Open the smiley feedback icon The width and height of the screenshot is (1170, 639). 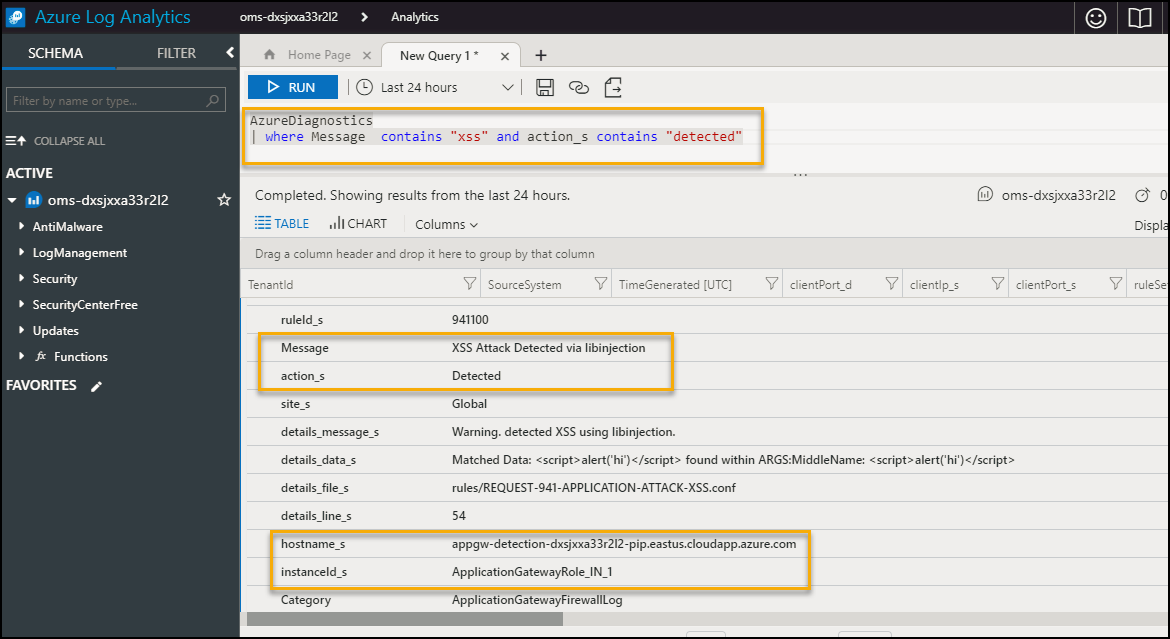[1095, 17]
